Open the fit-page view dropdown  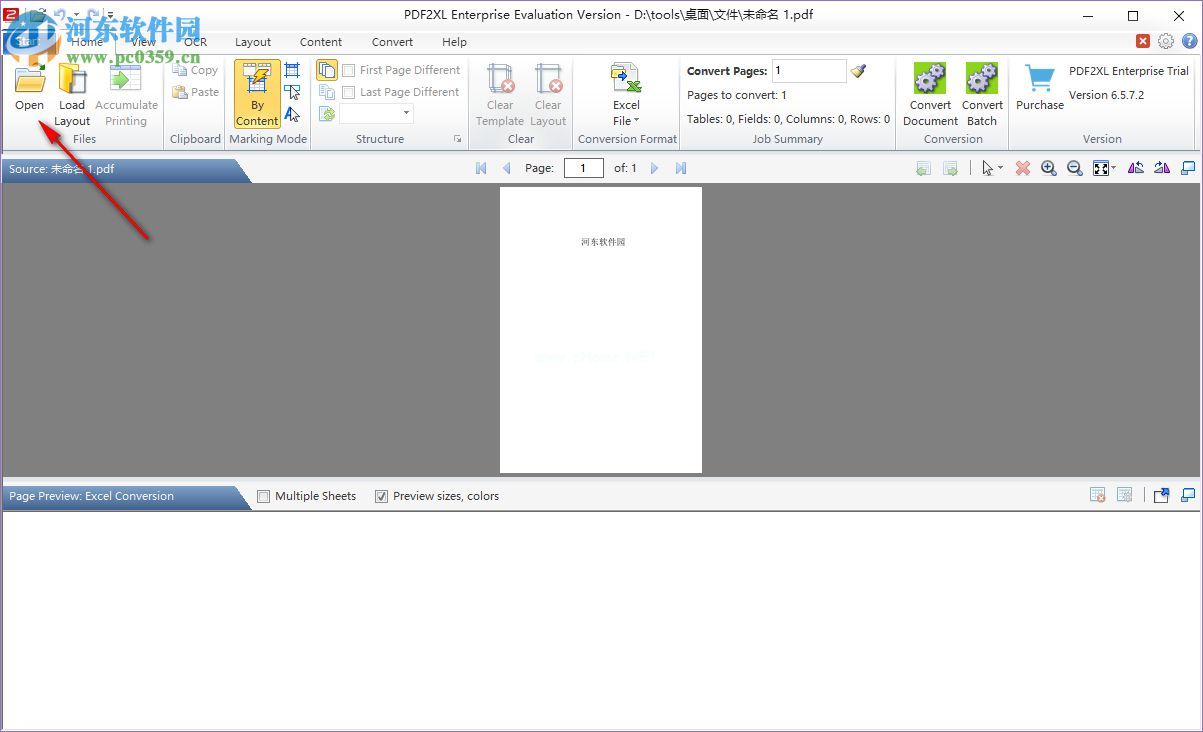click(x=1114, y=168)
